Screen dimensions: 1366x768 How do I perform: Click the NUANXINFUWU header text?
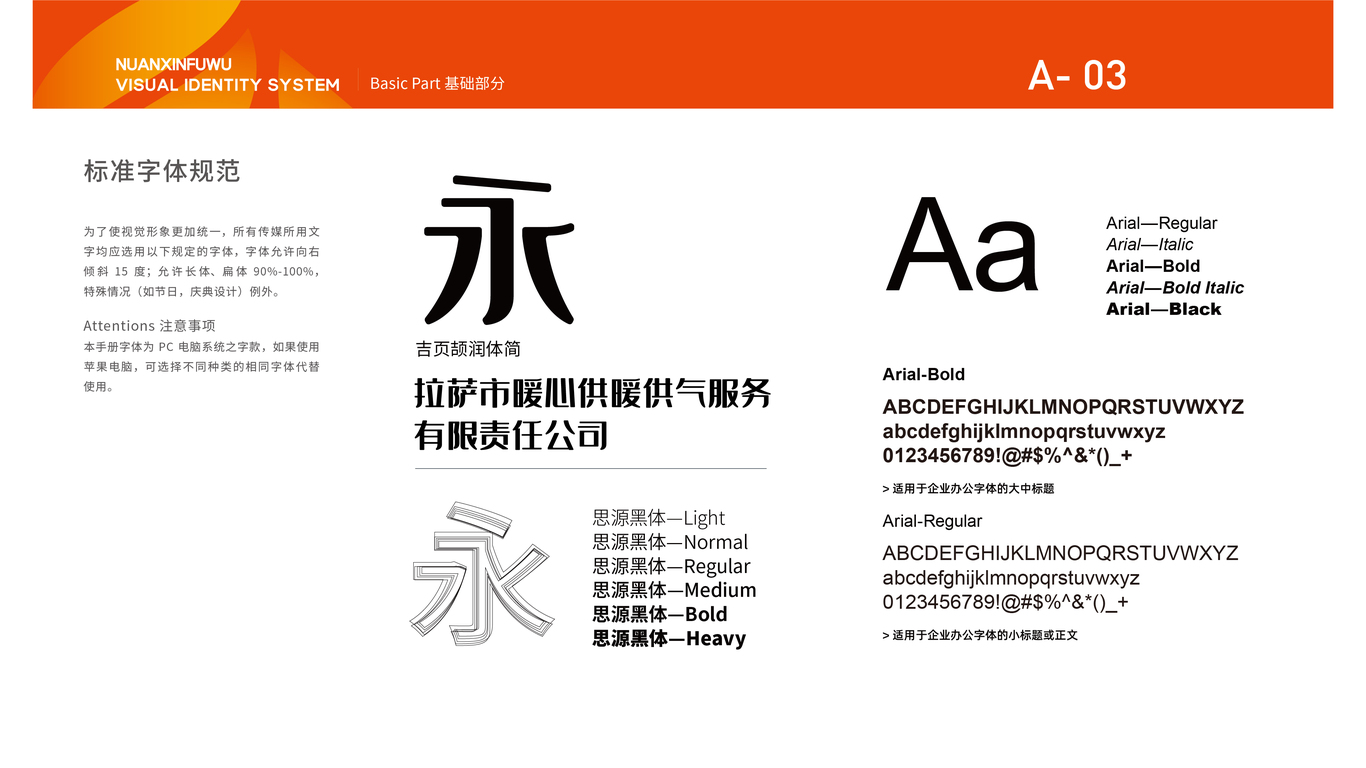[173, 64]
